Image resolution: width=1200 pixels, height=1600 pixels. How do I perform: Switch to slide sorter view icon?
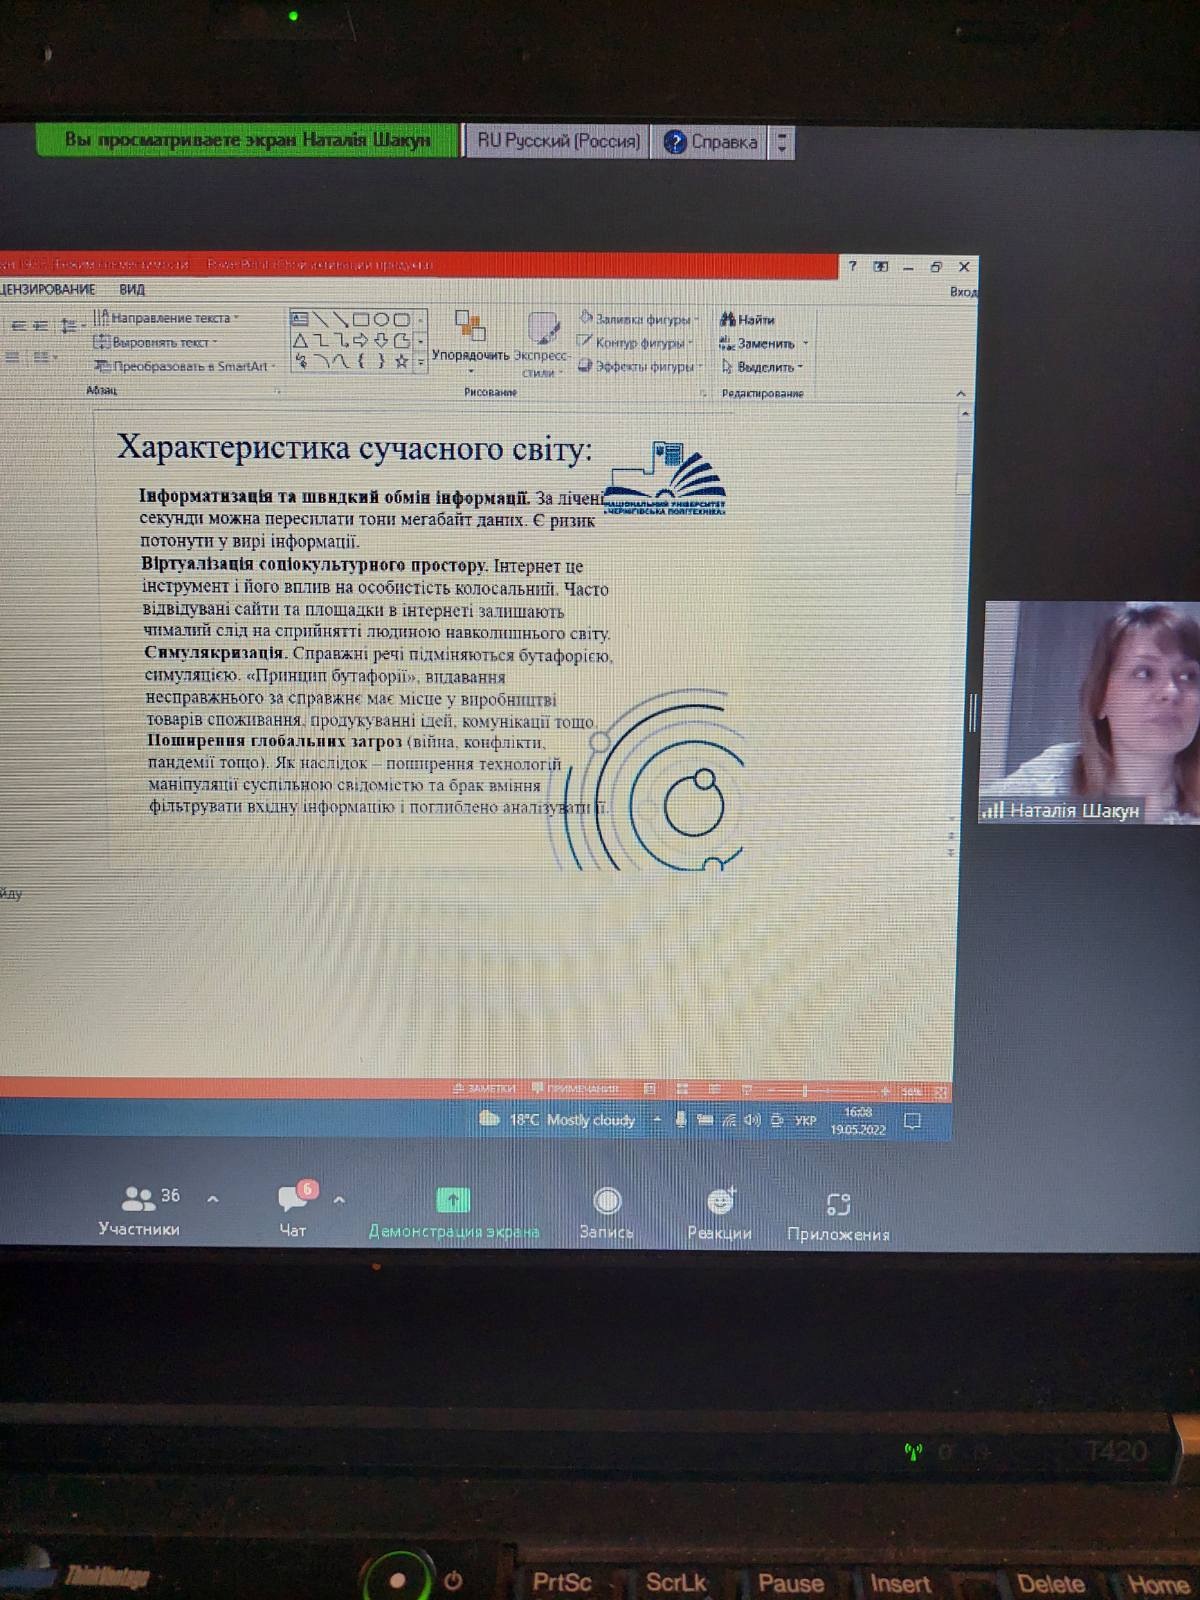[683, 1089]
